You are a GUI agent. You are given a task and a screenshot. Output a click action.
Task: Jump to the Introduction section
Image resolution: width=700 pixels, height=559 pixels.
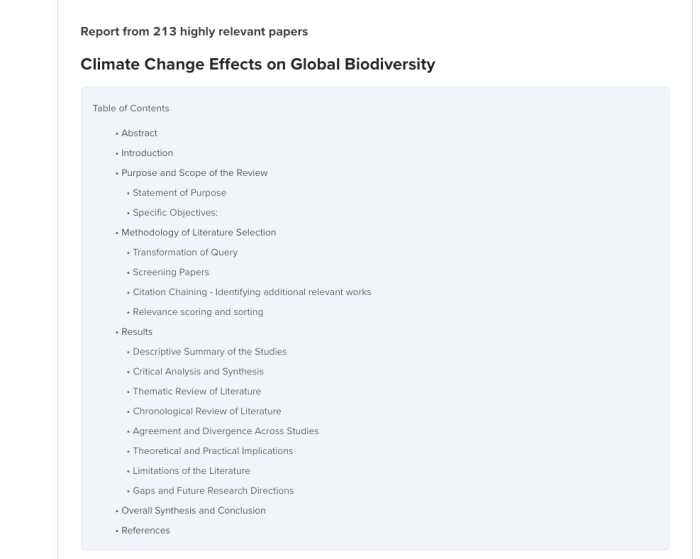(x=147, y=153)
